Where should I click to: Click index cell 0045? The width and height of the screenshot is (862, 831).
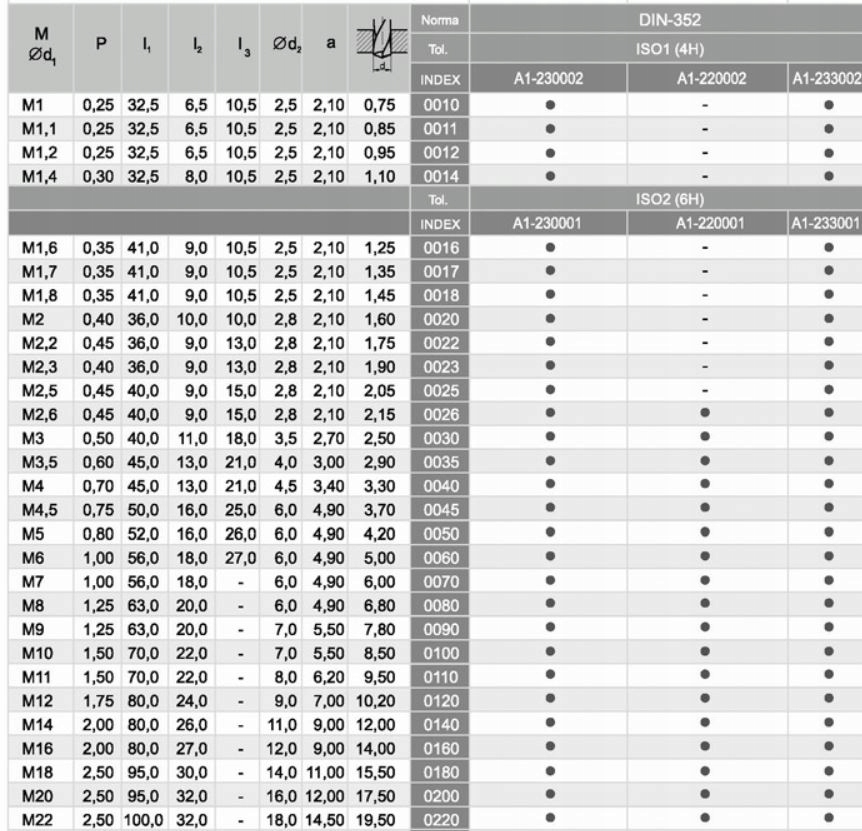(440, 510)
